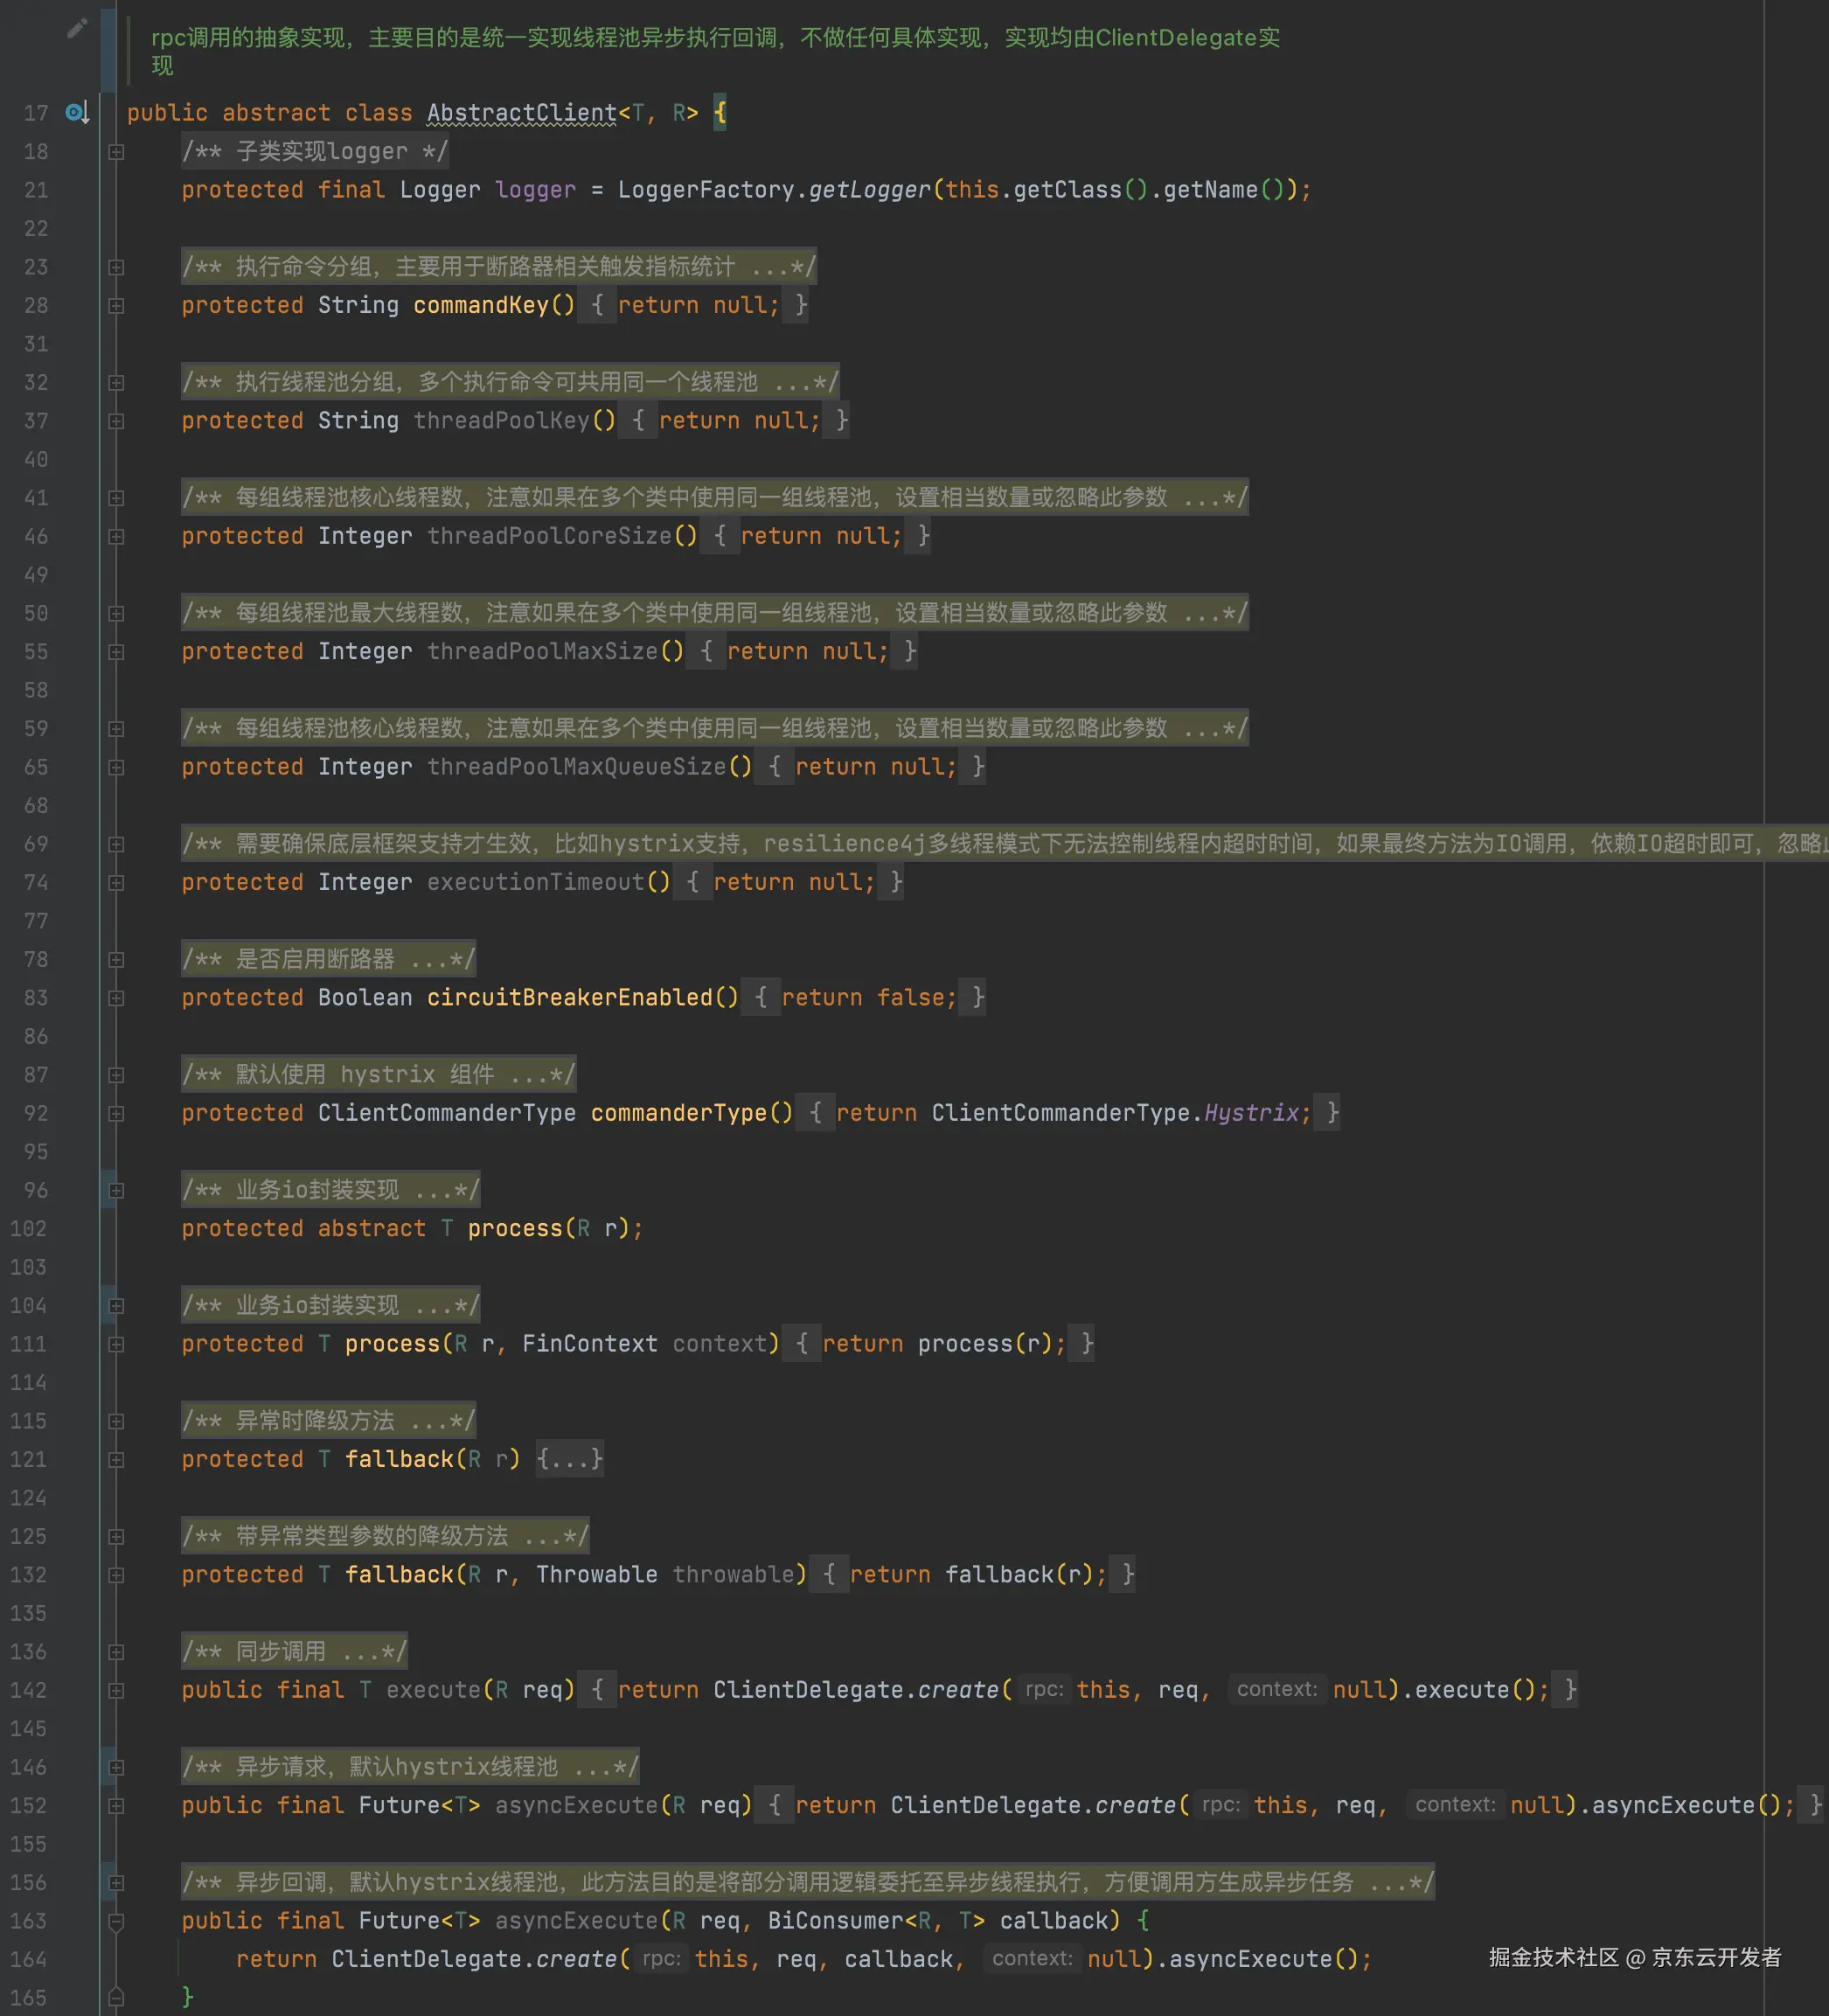Click the AbstractClient class name
The image size is (1829, 2016).
click(522, 113)
